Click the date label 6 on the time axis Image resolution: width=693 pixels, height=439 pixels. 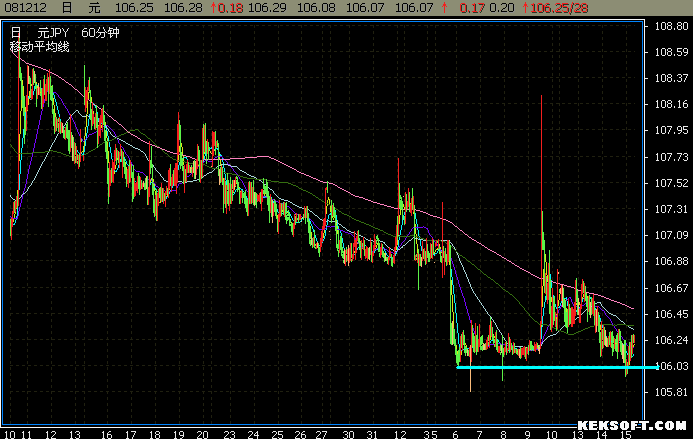tap(455, 434)
